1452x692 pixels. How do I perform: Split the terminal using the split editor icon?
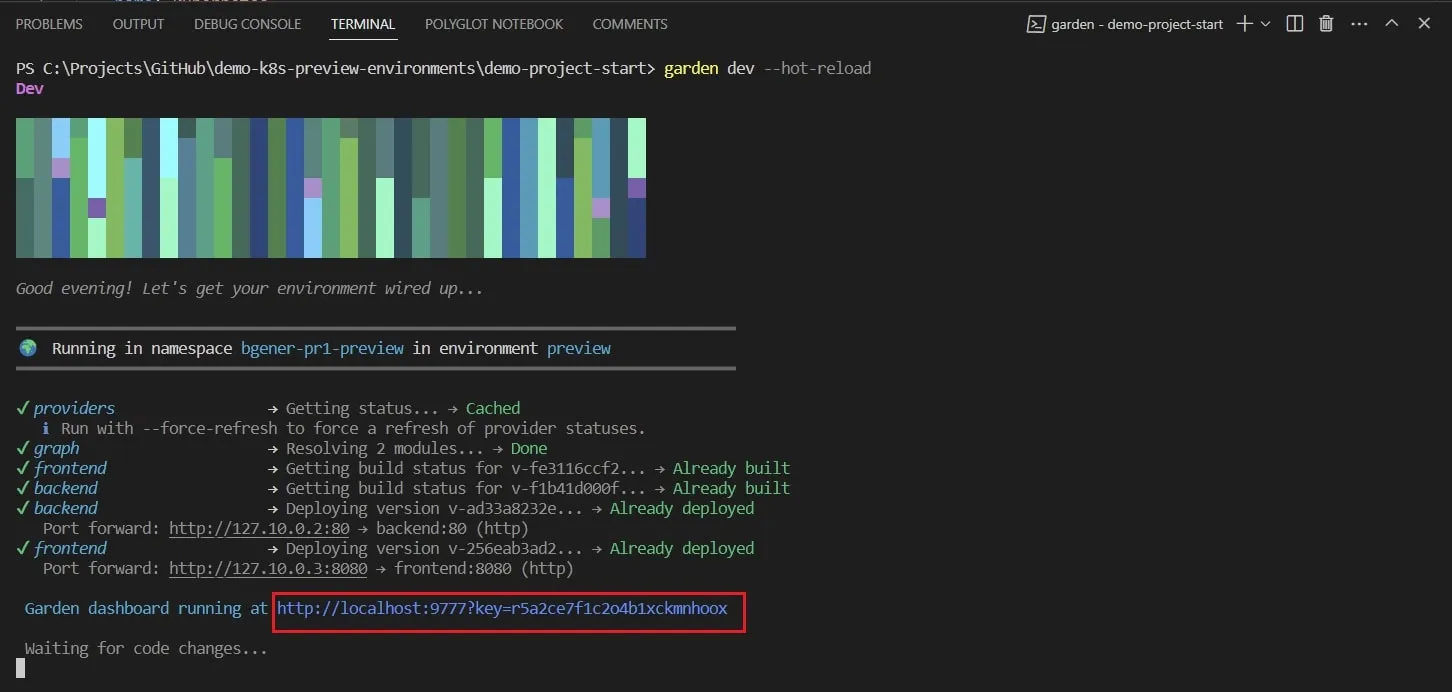pos(1293,23)
